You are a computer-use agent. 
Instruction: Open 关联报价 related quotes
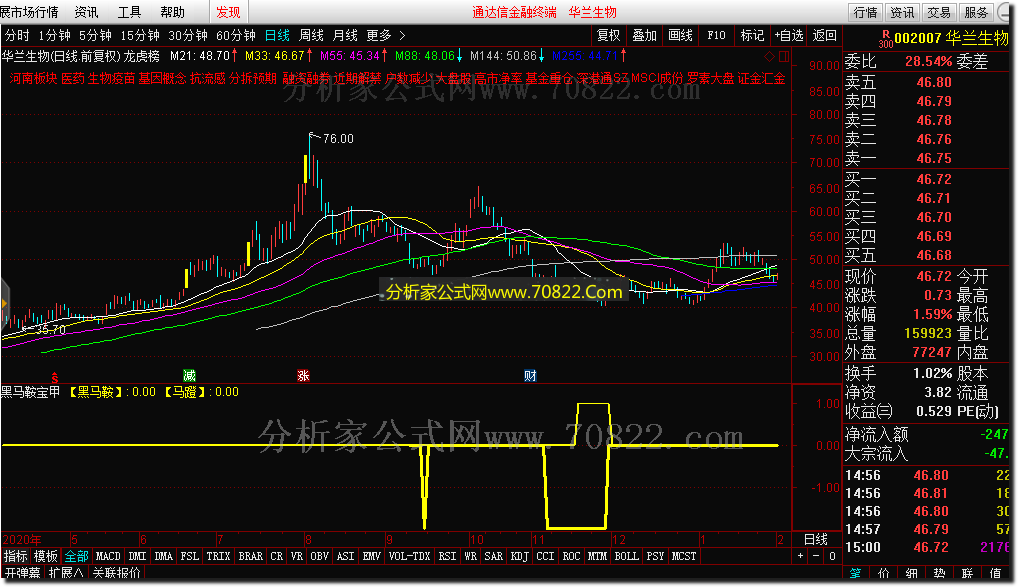click(116, 573)
